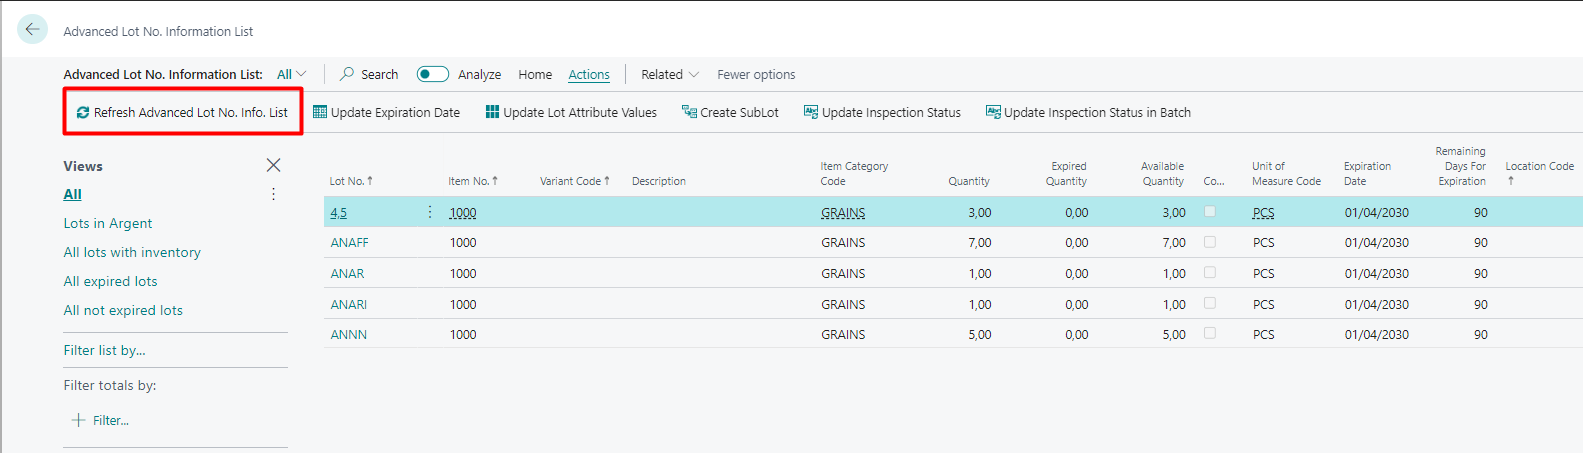Click the Update Inspection Status icon
This screenshot has width=1583, height=453.
(811, 112)
